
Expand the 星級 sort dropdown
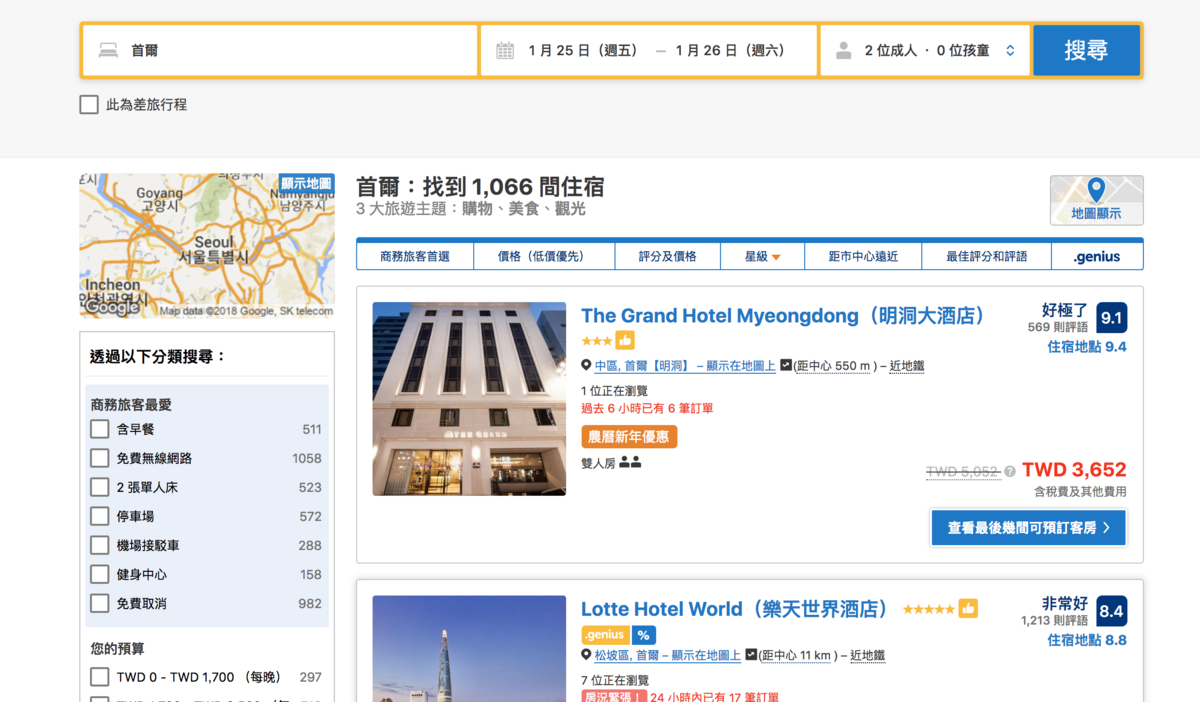pos(762,256)
